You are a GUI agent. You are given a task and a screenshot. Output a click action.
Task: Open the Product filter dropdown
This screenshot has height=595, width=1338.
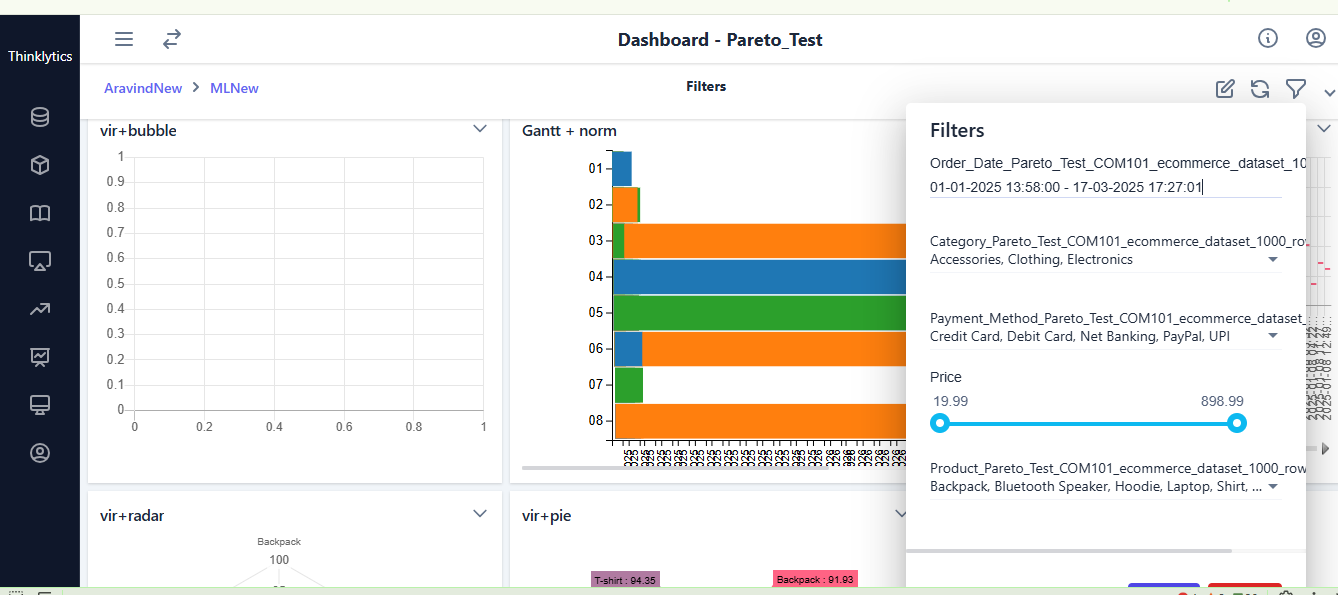[x=1273, y=487]
